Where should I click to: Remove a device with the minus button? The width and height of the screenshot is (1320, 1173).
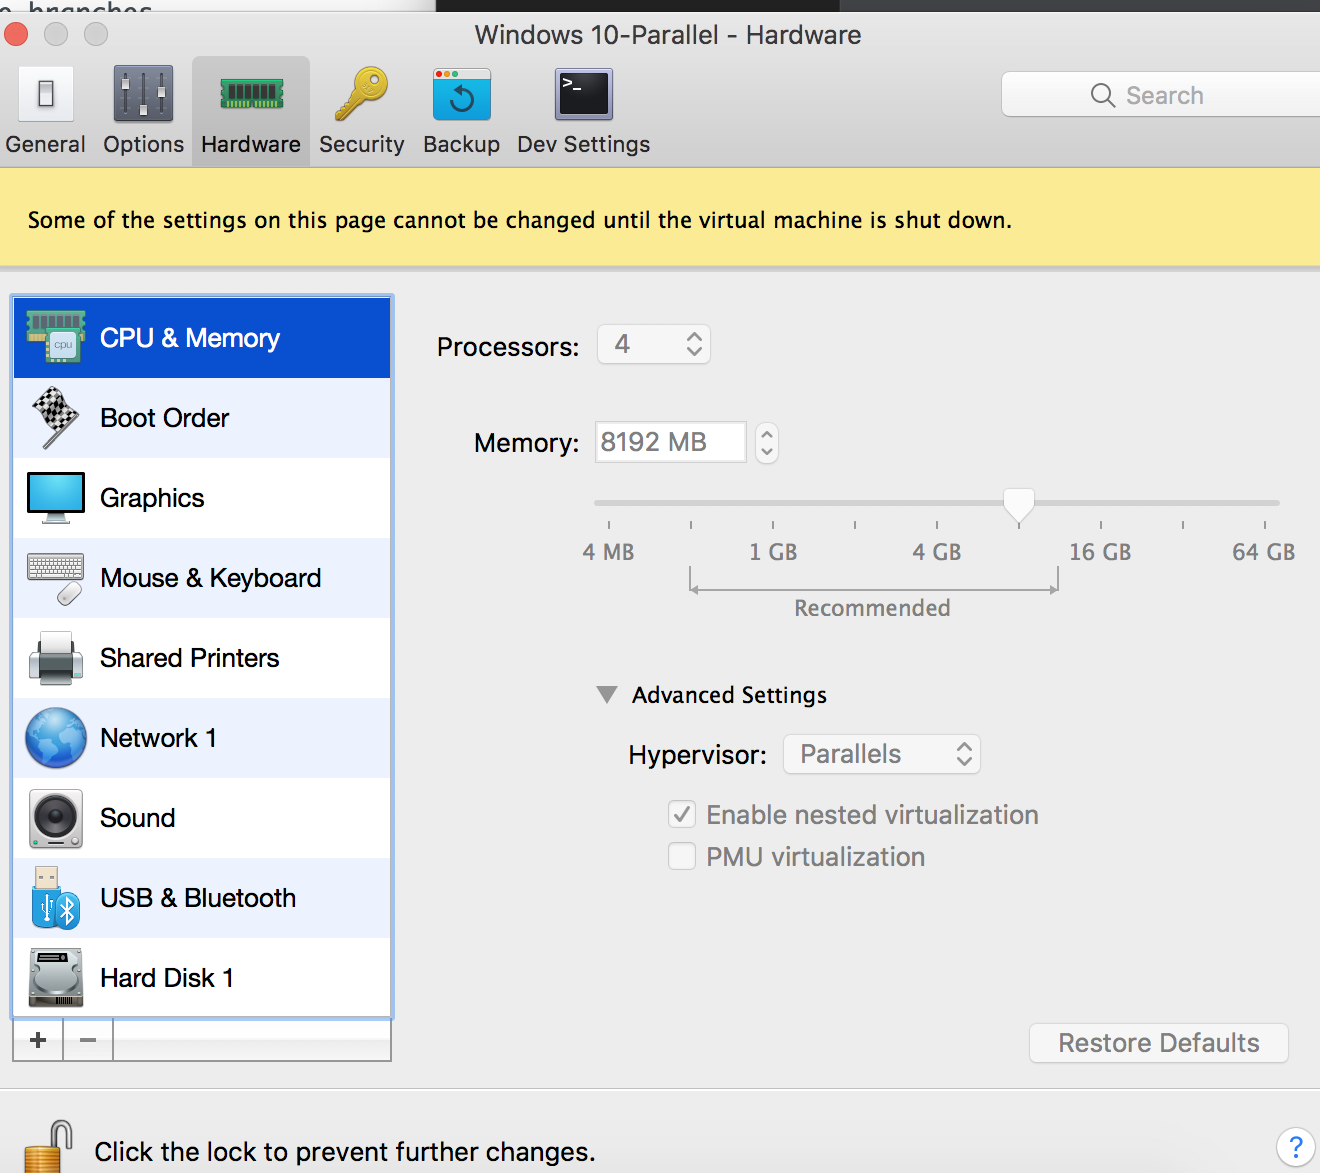88,1040
